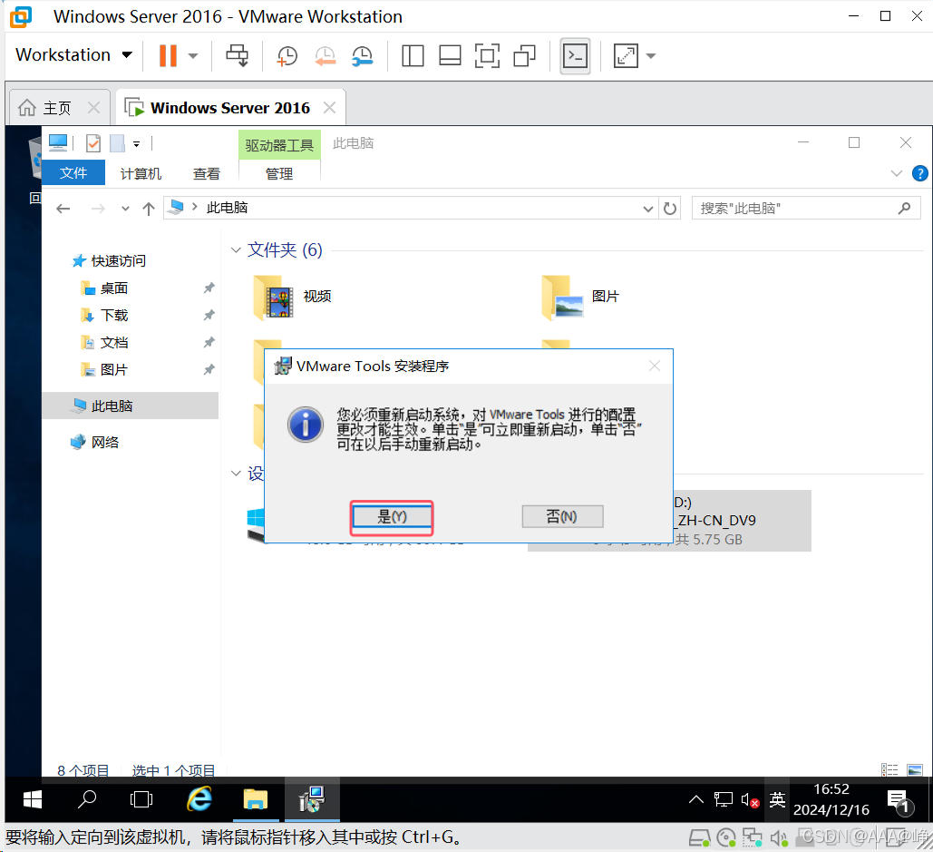Switch to large icons view in status bar
The image size is (933, 852).
pyautogui.click(x=915, y=770)
